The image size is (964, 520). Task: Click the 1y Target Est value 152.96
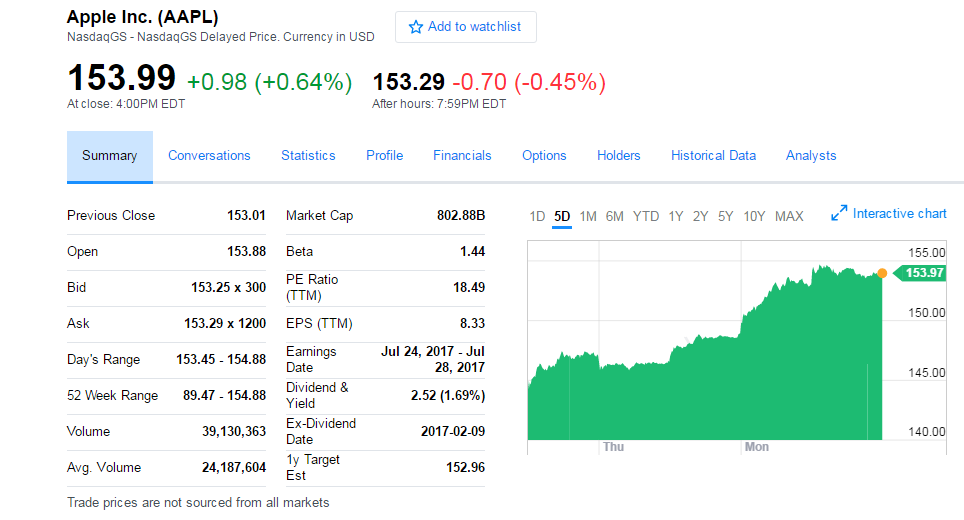point(465,468)
